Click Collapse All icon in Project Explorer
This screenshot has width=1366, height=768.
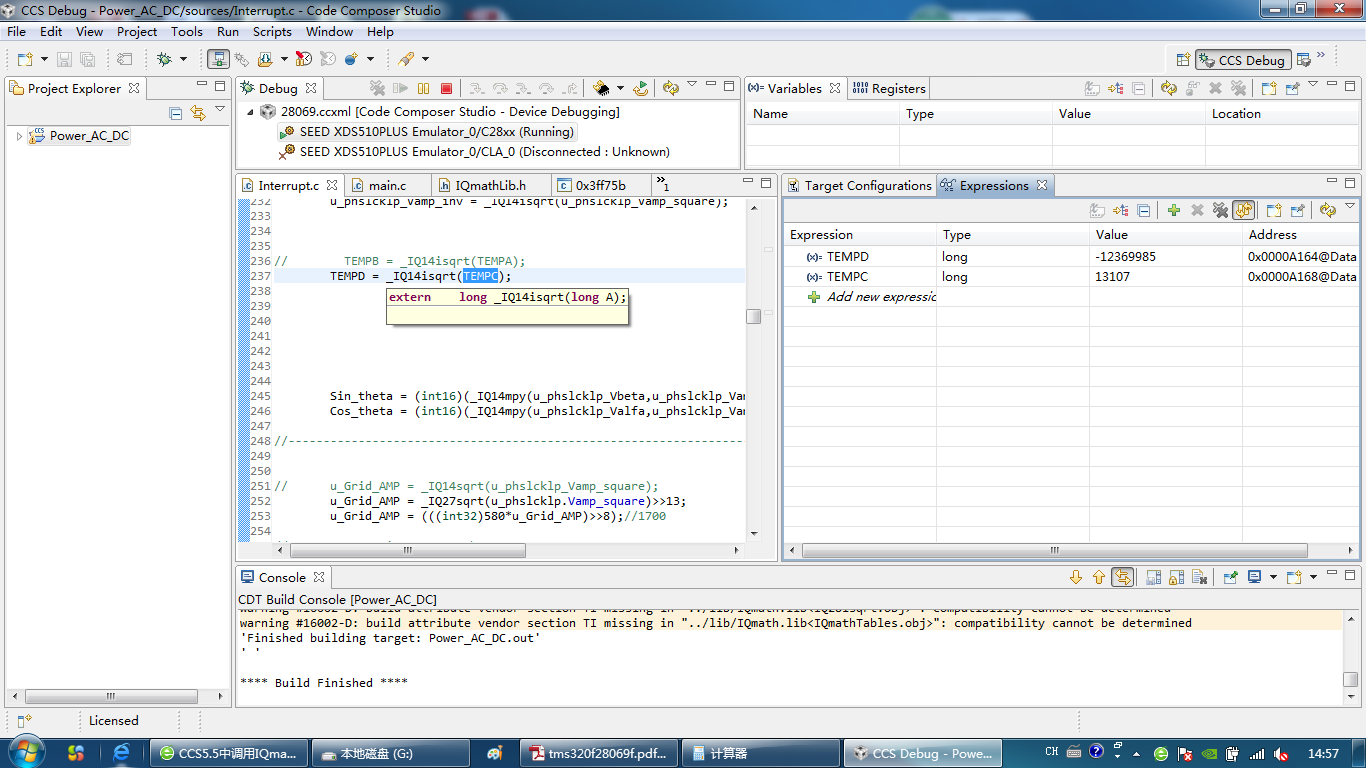[x=176, y=113]
